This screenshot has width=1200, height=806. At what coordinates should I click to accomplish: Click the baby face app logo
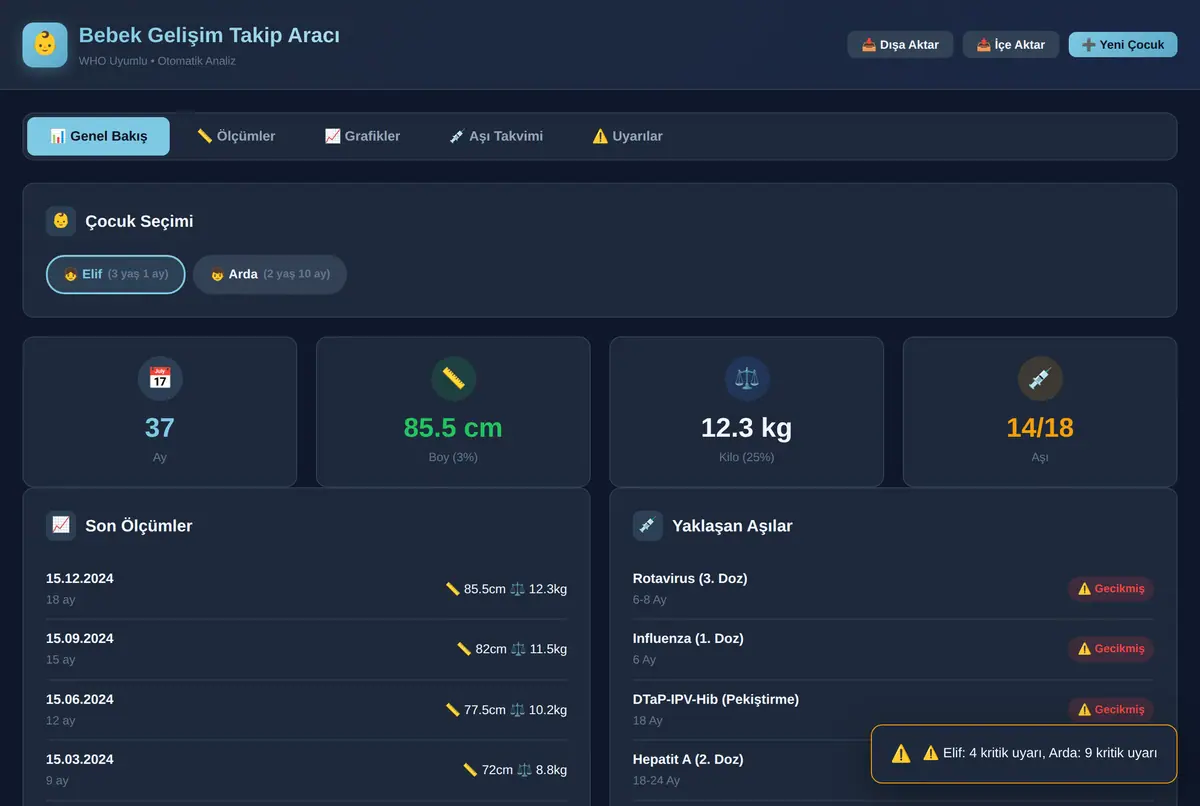[x=45, y=45]
